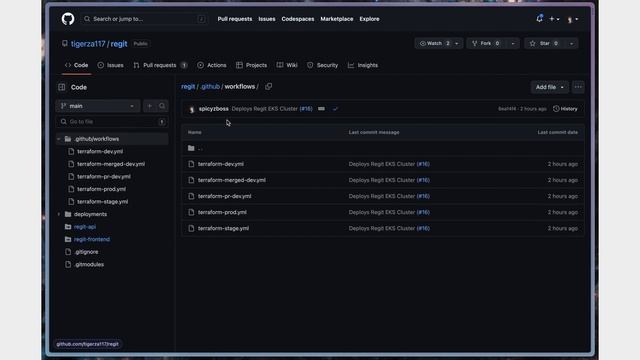Collapse the .github/workflows tree folder
Image resolution: width=640 pixels, height=360 pixels.
coord(58,139)
